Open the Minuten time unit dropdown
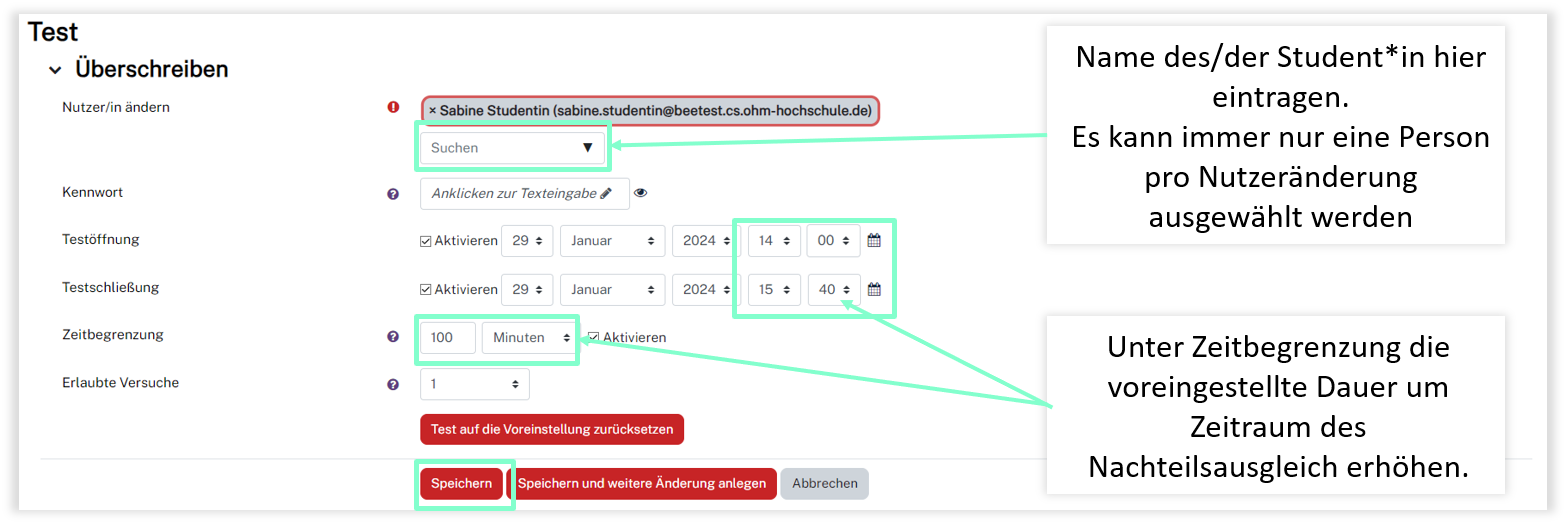This screenshot has height=527, width=1568. (x=529, y=338)
